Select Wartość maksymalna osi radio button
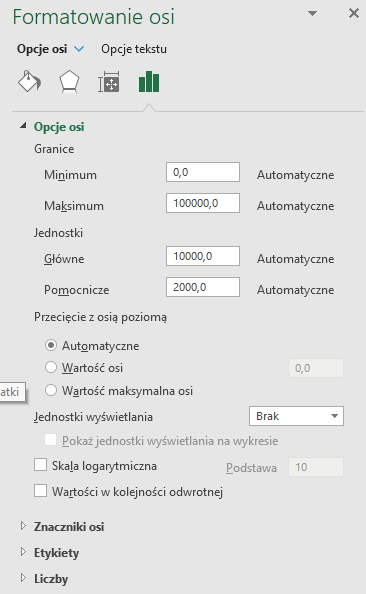 [x=51, y=390]
